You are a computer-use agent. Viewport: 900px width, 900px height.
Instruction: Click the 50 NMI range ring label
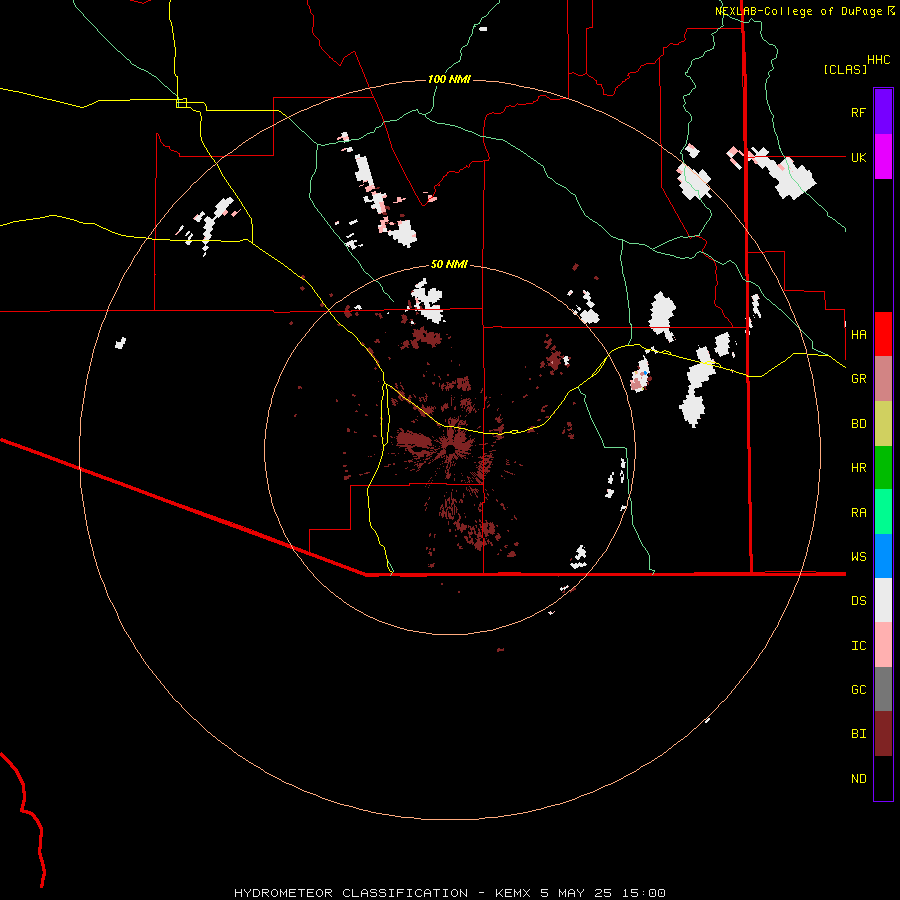click(449, 264)
